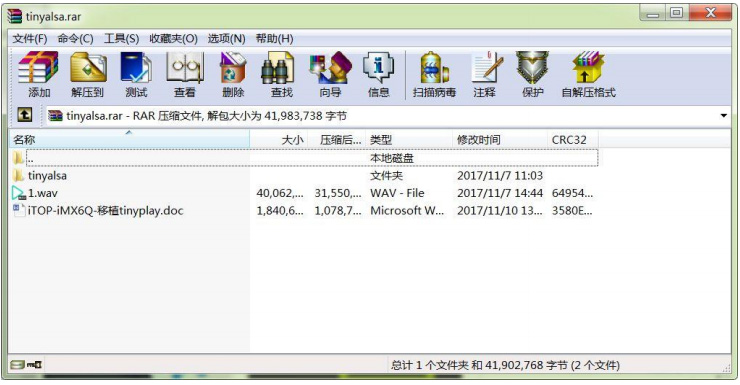This screenshot has height=385, width=740.
Task: Click the 文件夹 type cell of tinyalsa
Action: (387, 176)
